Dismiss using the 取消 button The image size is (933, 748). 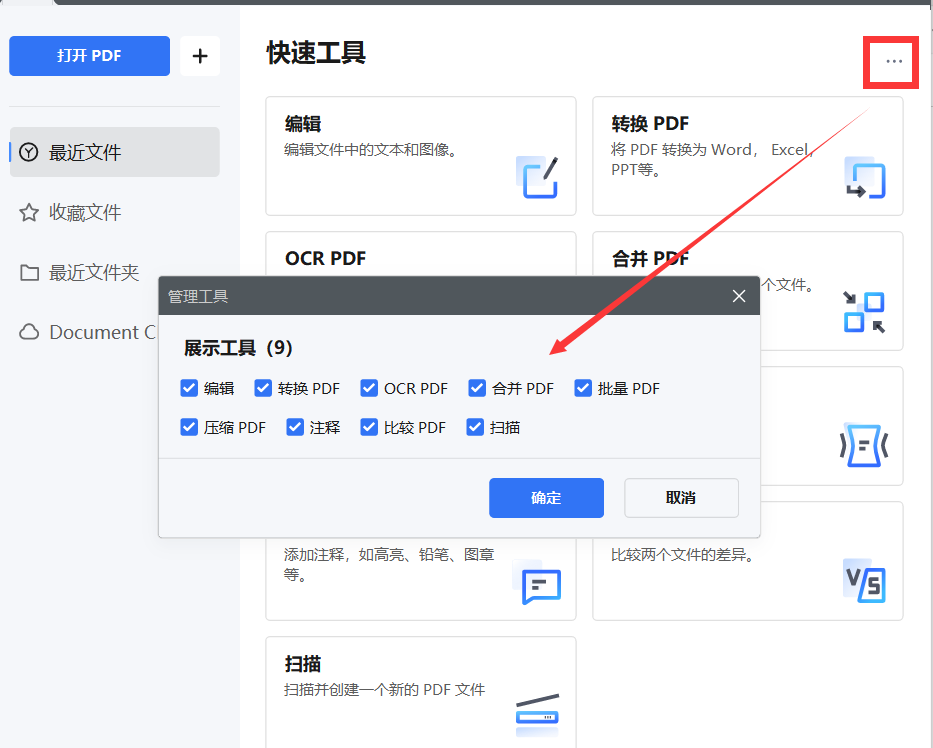(681, 498)
